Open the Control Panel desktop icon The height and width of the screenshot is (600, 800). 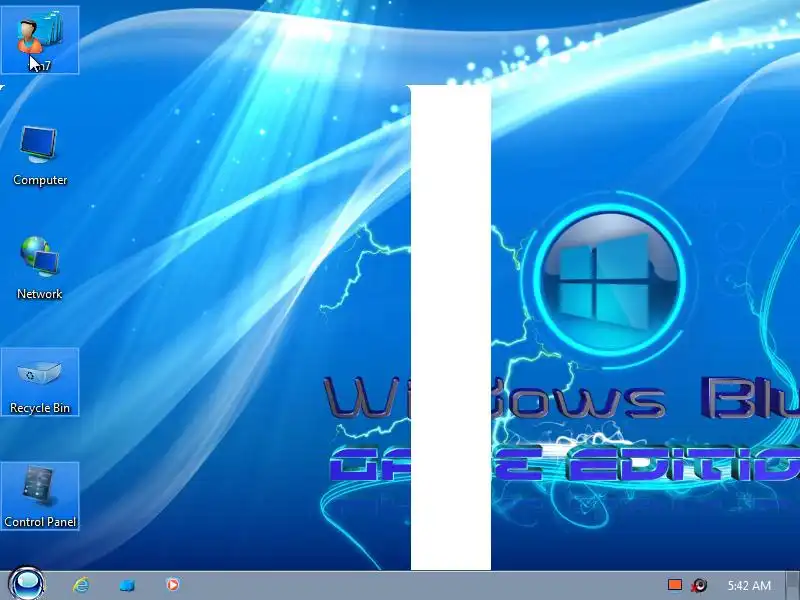click(x=40, y=496)
